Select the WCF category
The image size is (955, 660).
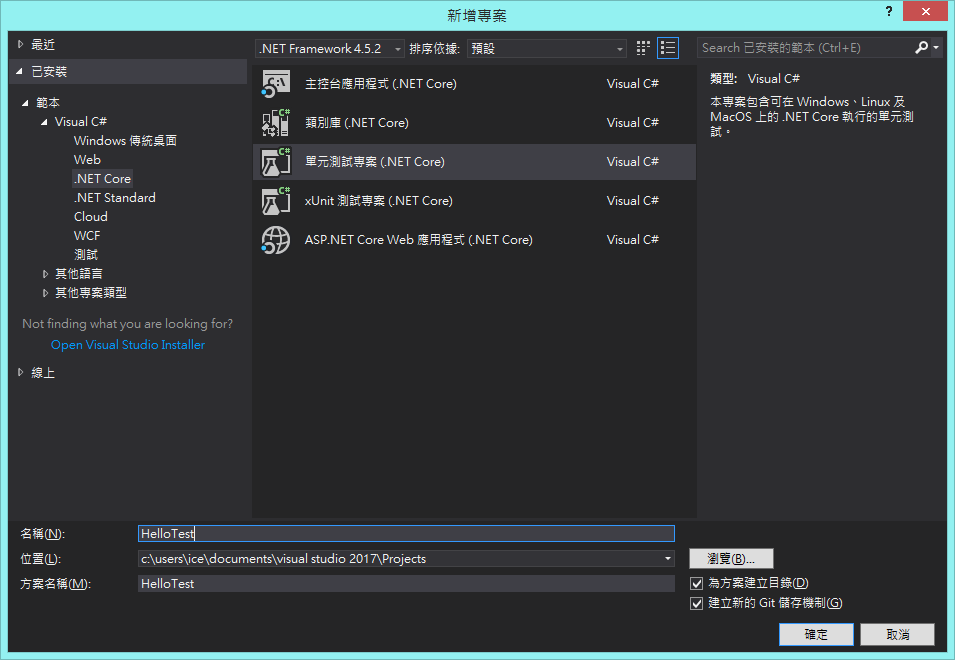pyautogui.click(x=87, y=236)
